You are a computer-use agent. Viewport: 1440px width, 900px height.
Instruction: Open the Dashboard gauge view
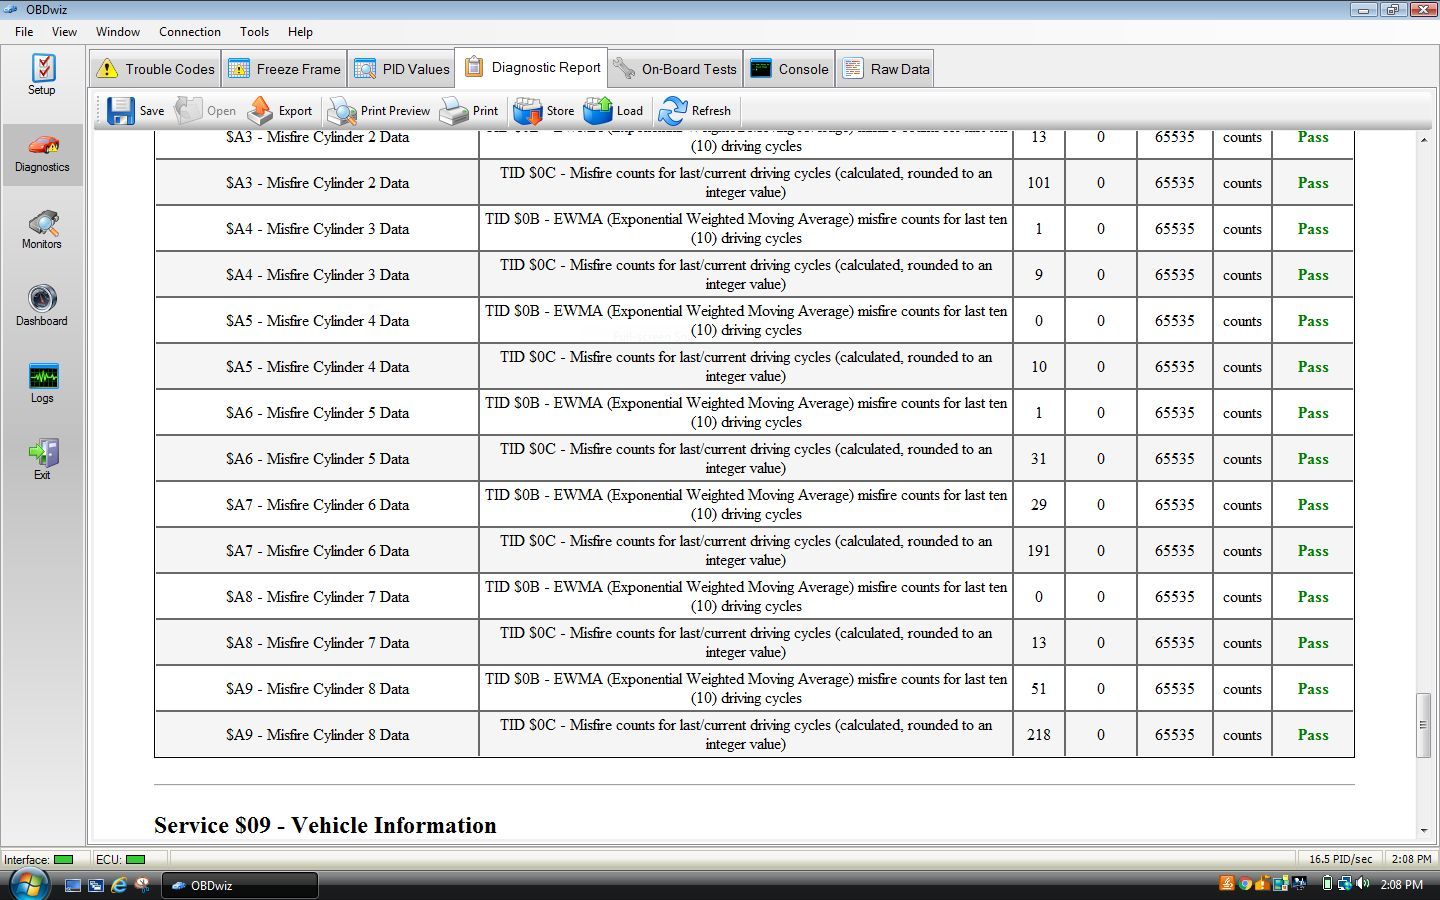42,306
